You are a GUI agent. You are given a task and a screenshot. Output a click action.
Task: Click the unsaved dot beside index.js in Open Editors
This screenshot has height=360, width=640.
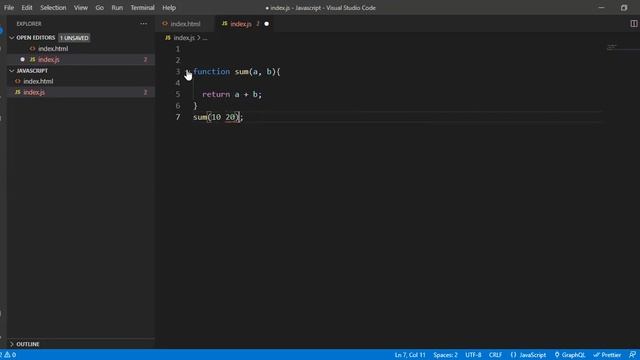click(22, 60)
